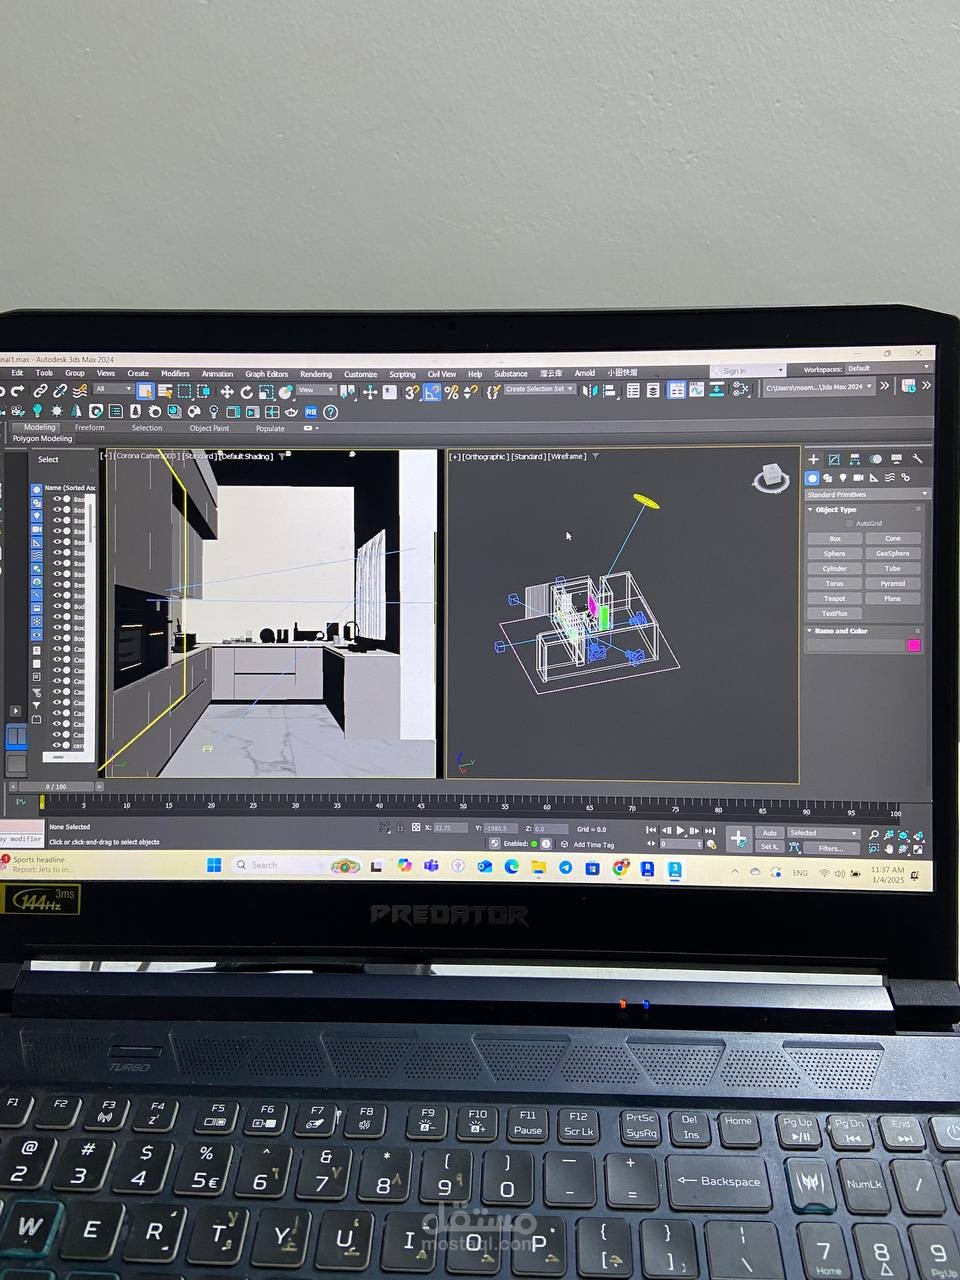Viewport: 960px width, 1280px height.
Task: Toggle visibility eye of first scene object
Action: pyautogui.click(x=57, y=499)
